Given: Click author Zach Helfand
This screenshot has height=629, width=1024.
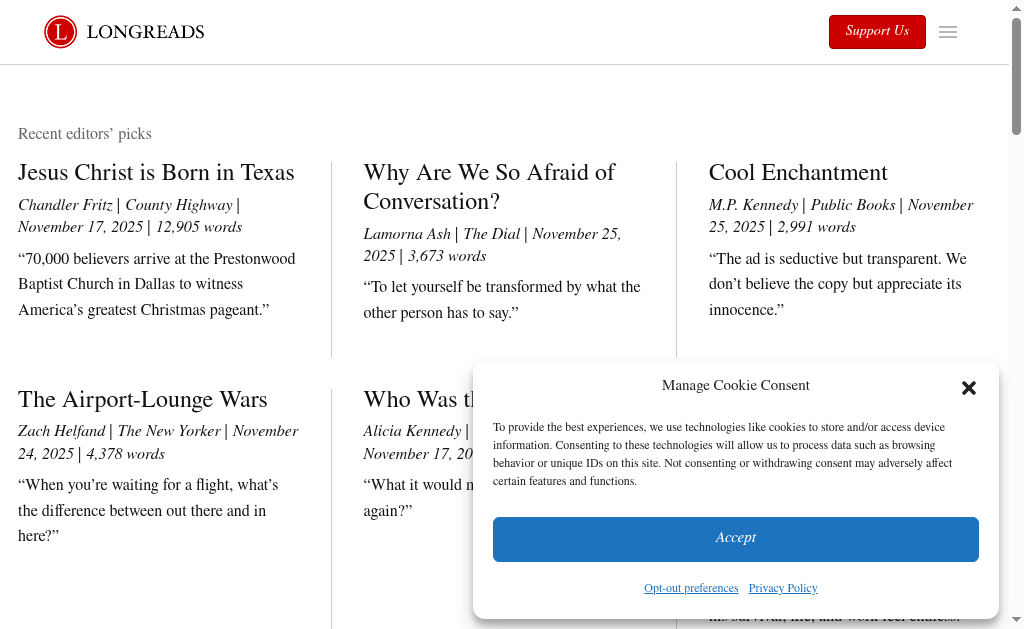Looking at the screenshot, I should pyautogui.click(x=61, y=432).
